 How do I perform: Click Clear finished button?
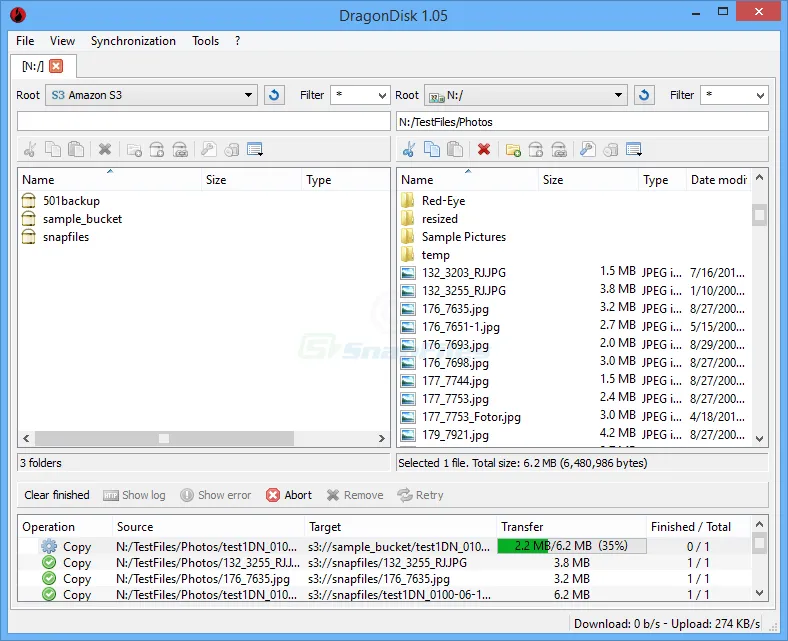pyautogui.click(x=57, y=495)
